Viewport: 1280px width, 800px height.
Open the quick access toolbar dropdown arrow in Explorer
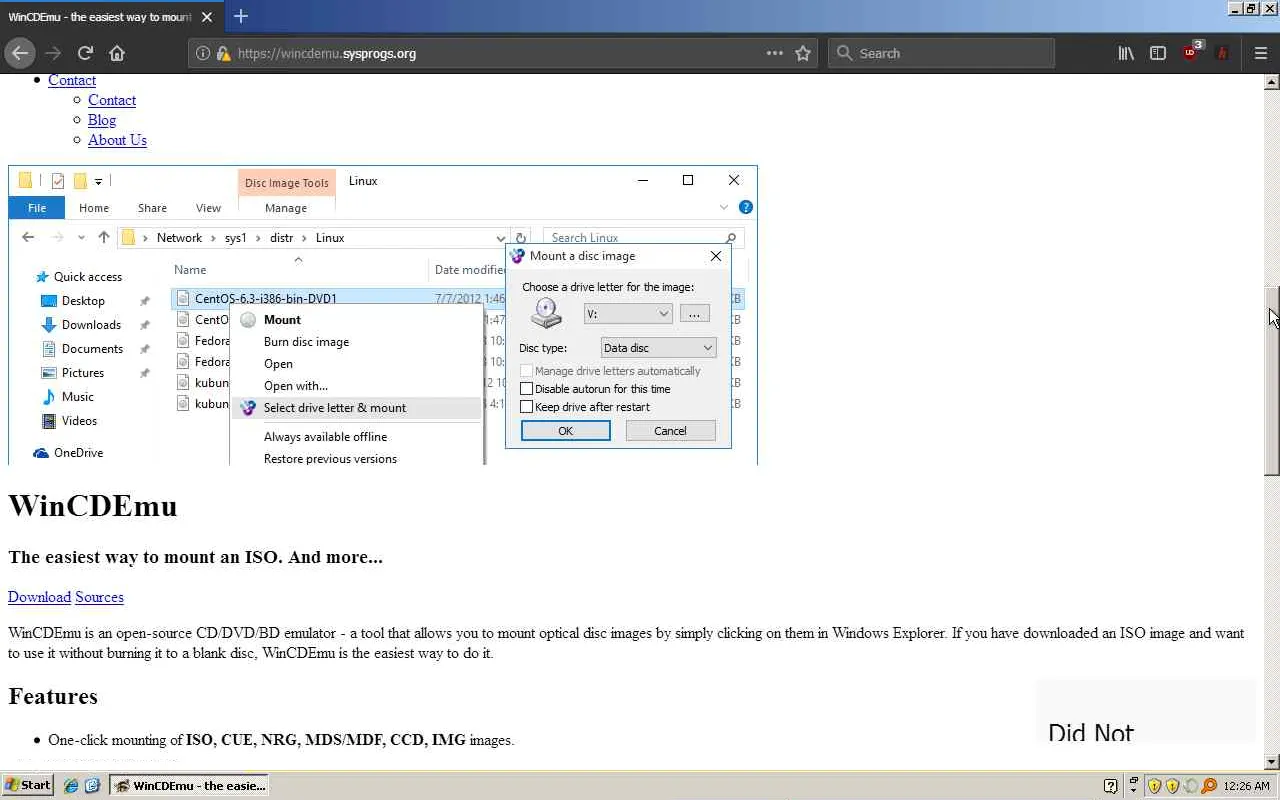(98, 181)
